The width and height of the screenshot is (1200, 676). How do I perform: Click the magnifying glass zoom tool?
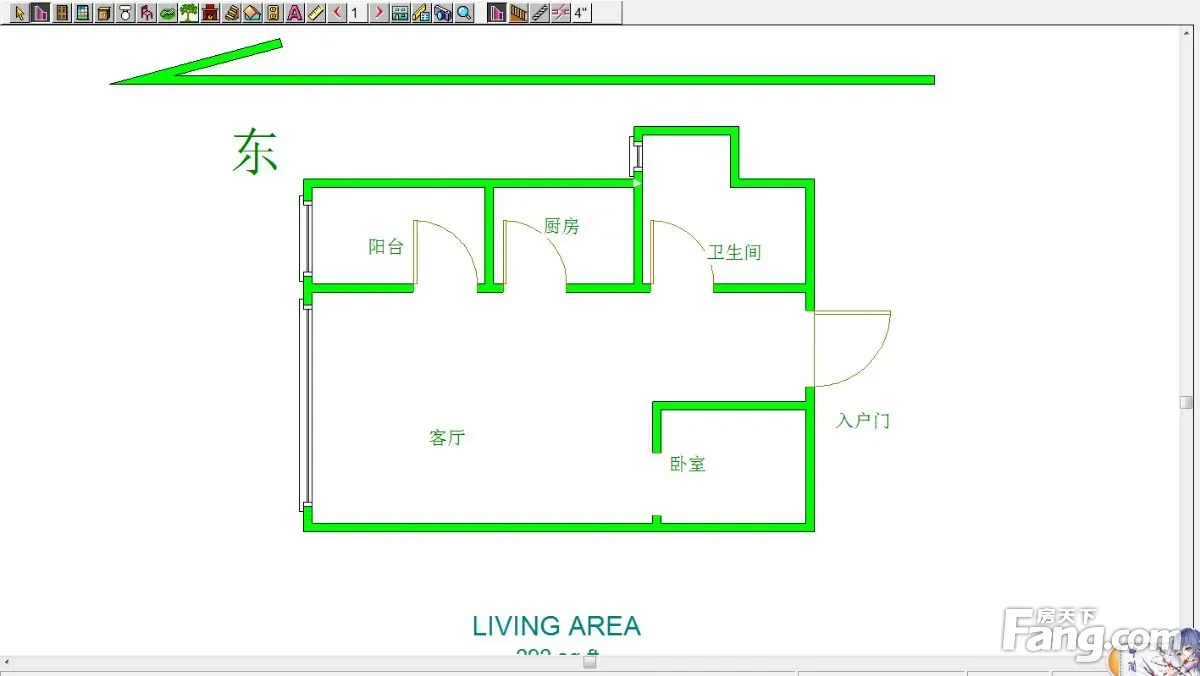click(464, 13)
